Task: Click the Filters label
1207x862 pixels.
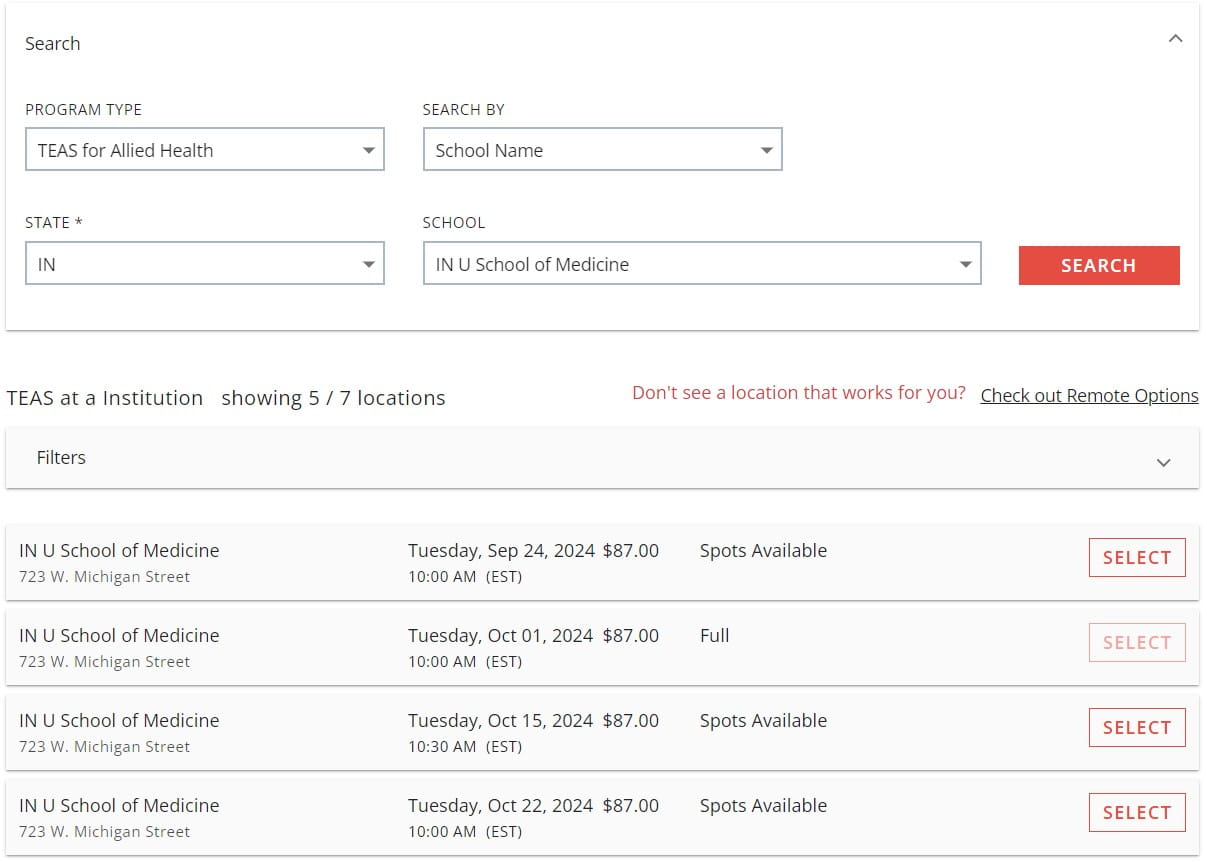Action: tap(61, 458)
